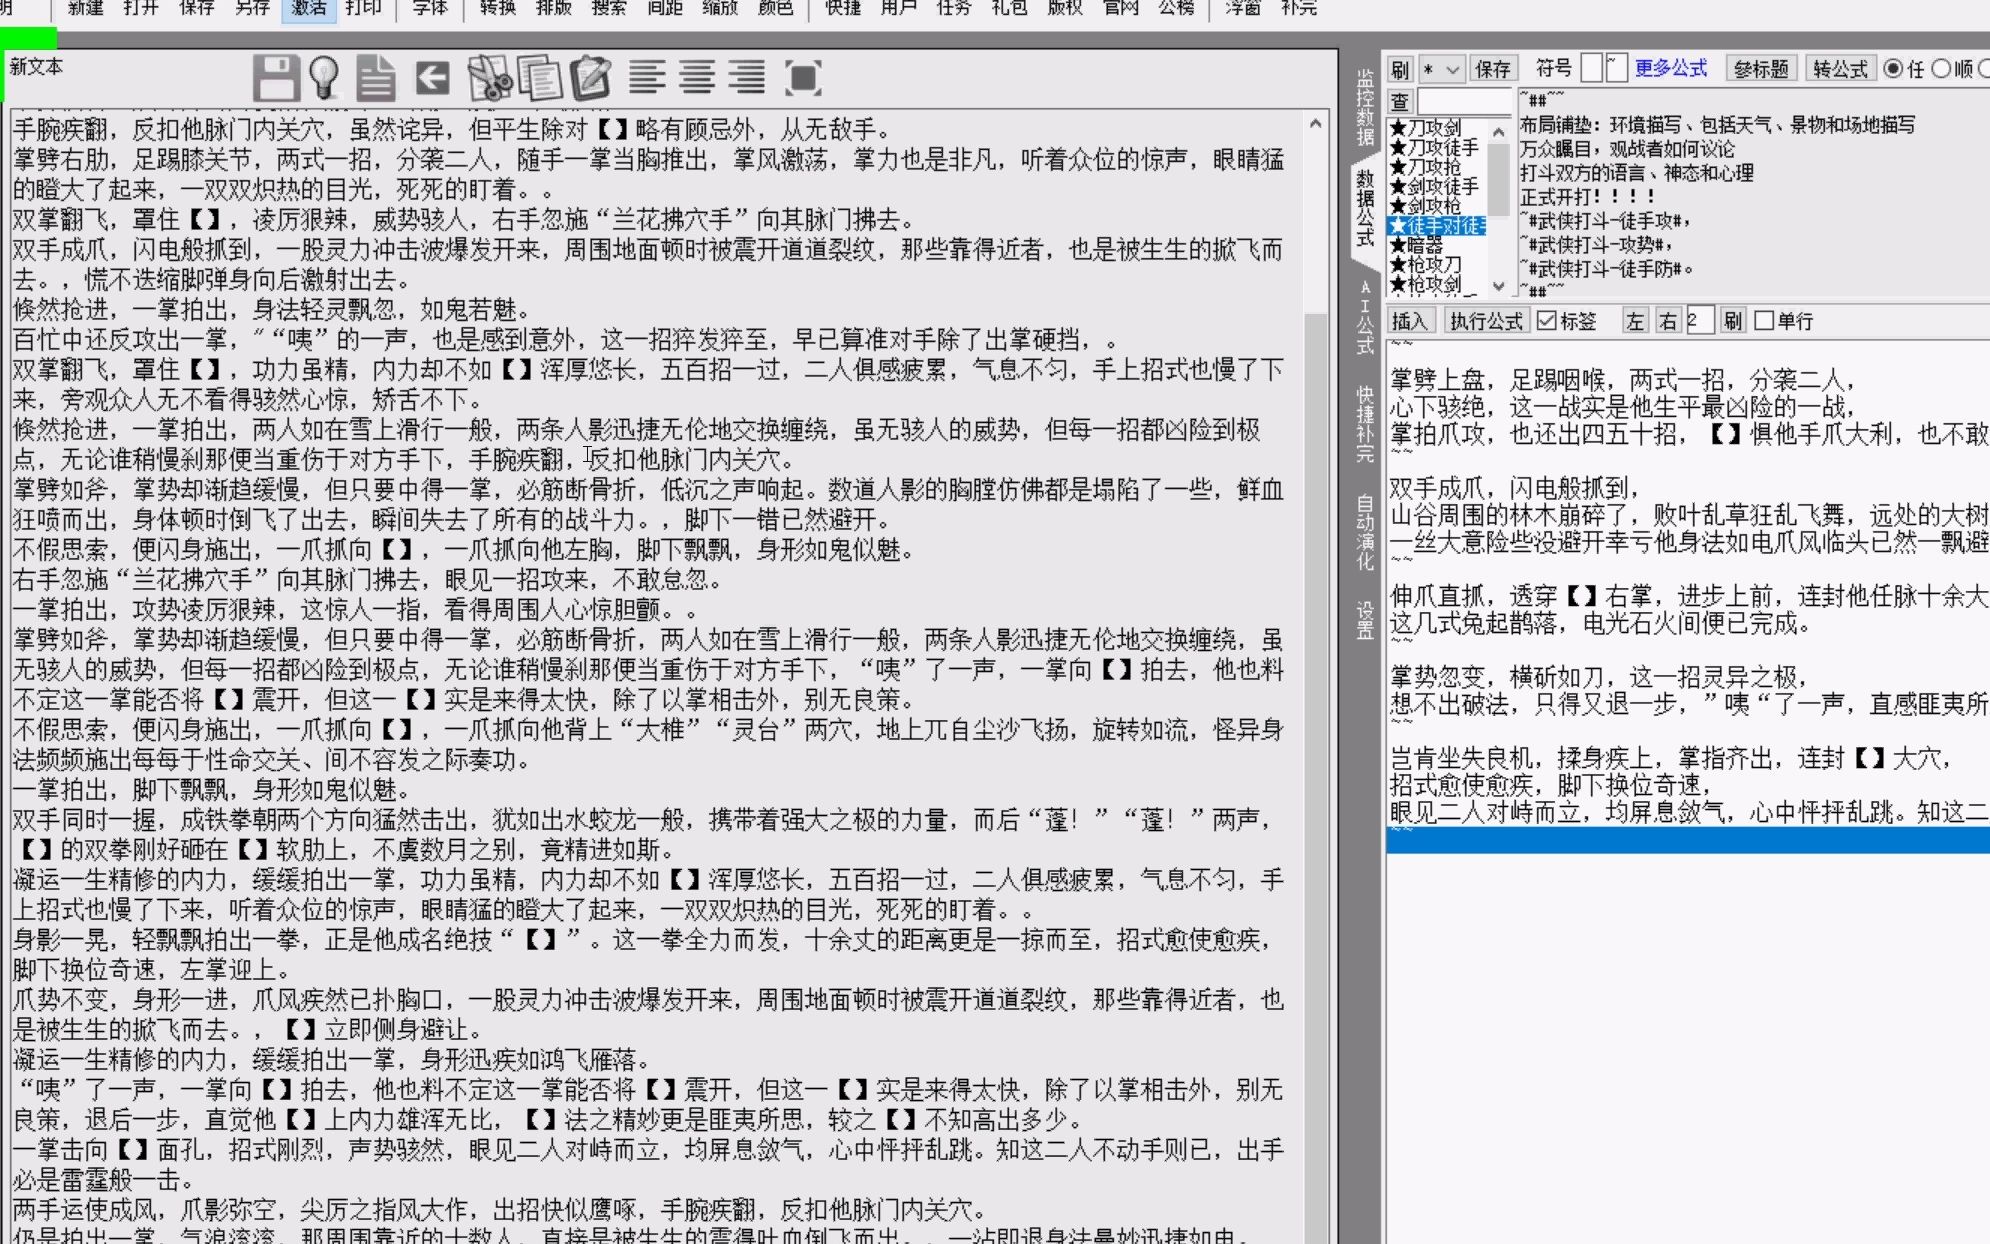Click 另存 in the top menu bar
The width and height of the screenshot is (1990, 1244).
[x=253, y=8]
